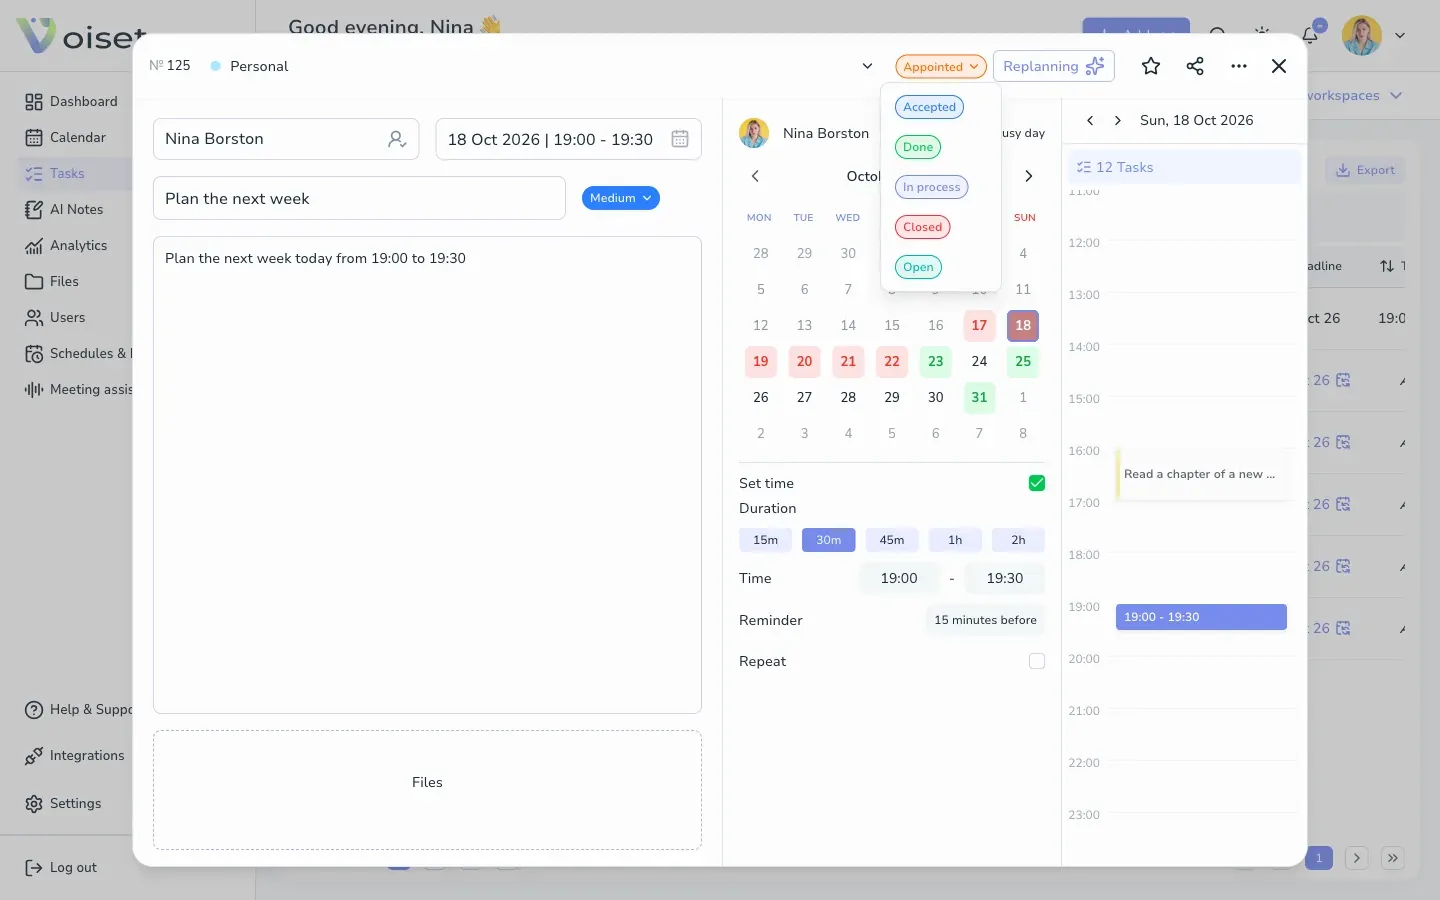Viewport: 1440px width, 900px height.
Task: Go to previous month in calendar
Action: [756, 176]
